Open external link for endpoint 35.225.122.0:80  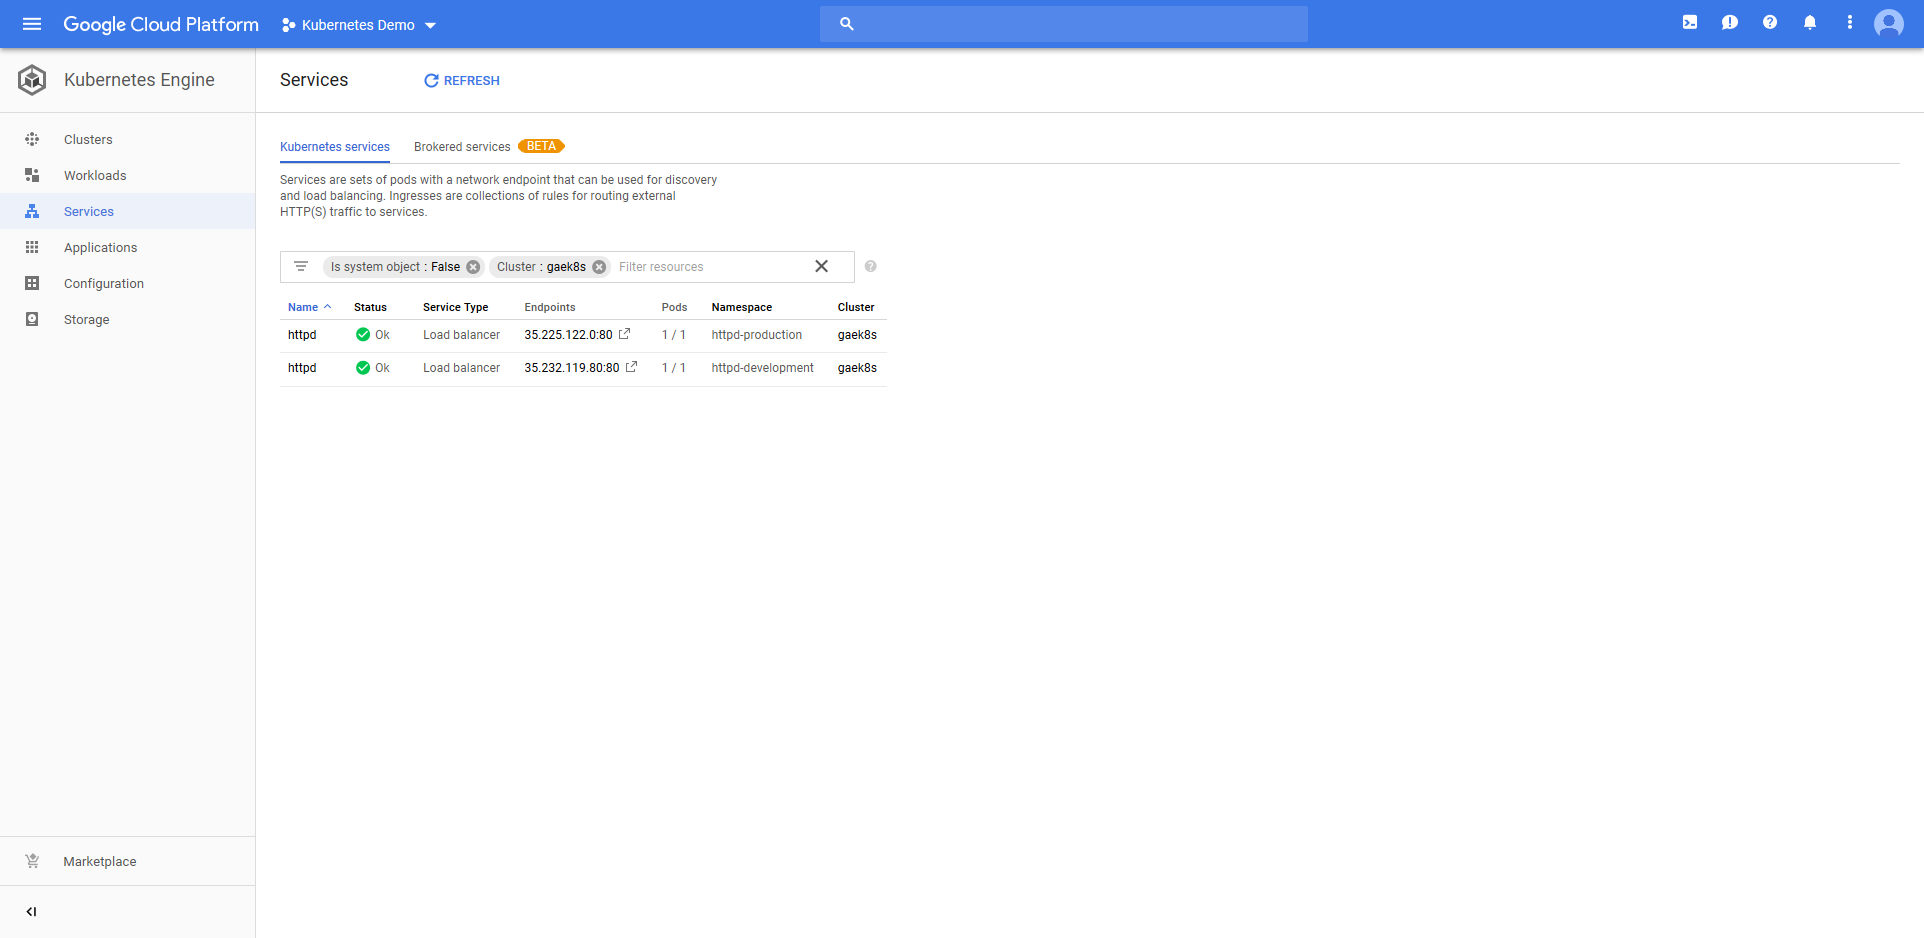pyautogui.click(x=625, y=334)
